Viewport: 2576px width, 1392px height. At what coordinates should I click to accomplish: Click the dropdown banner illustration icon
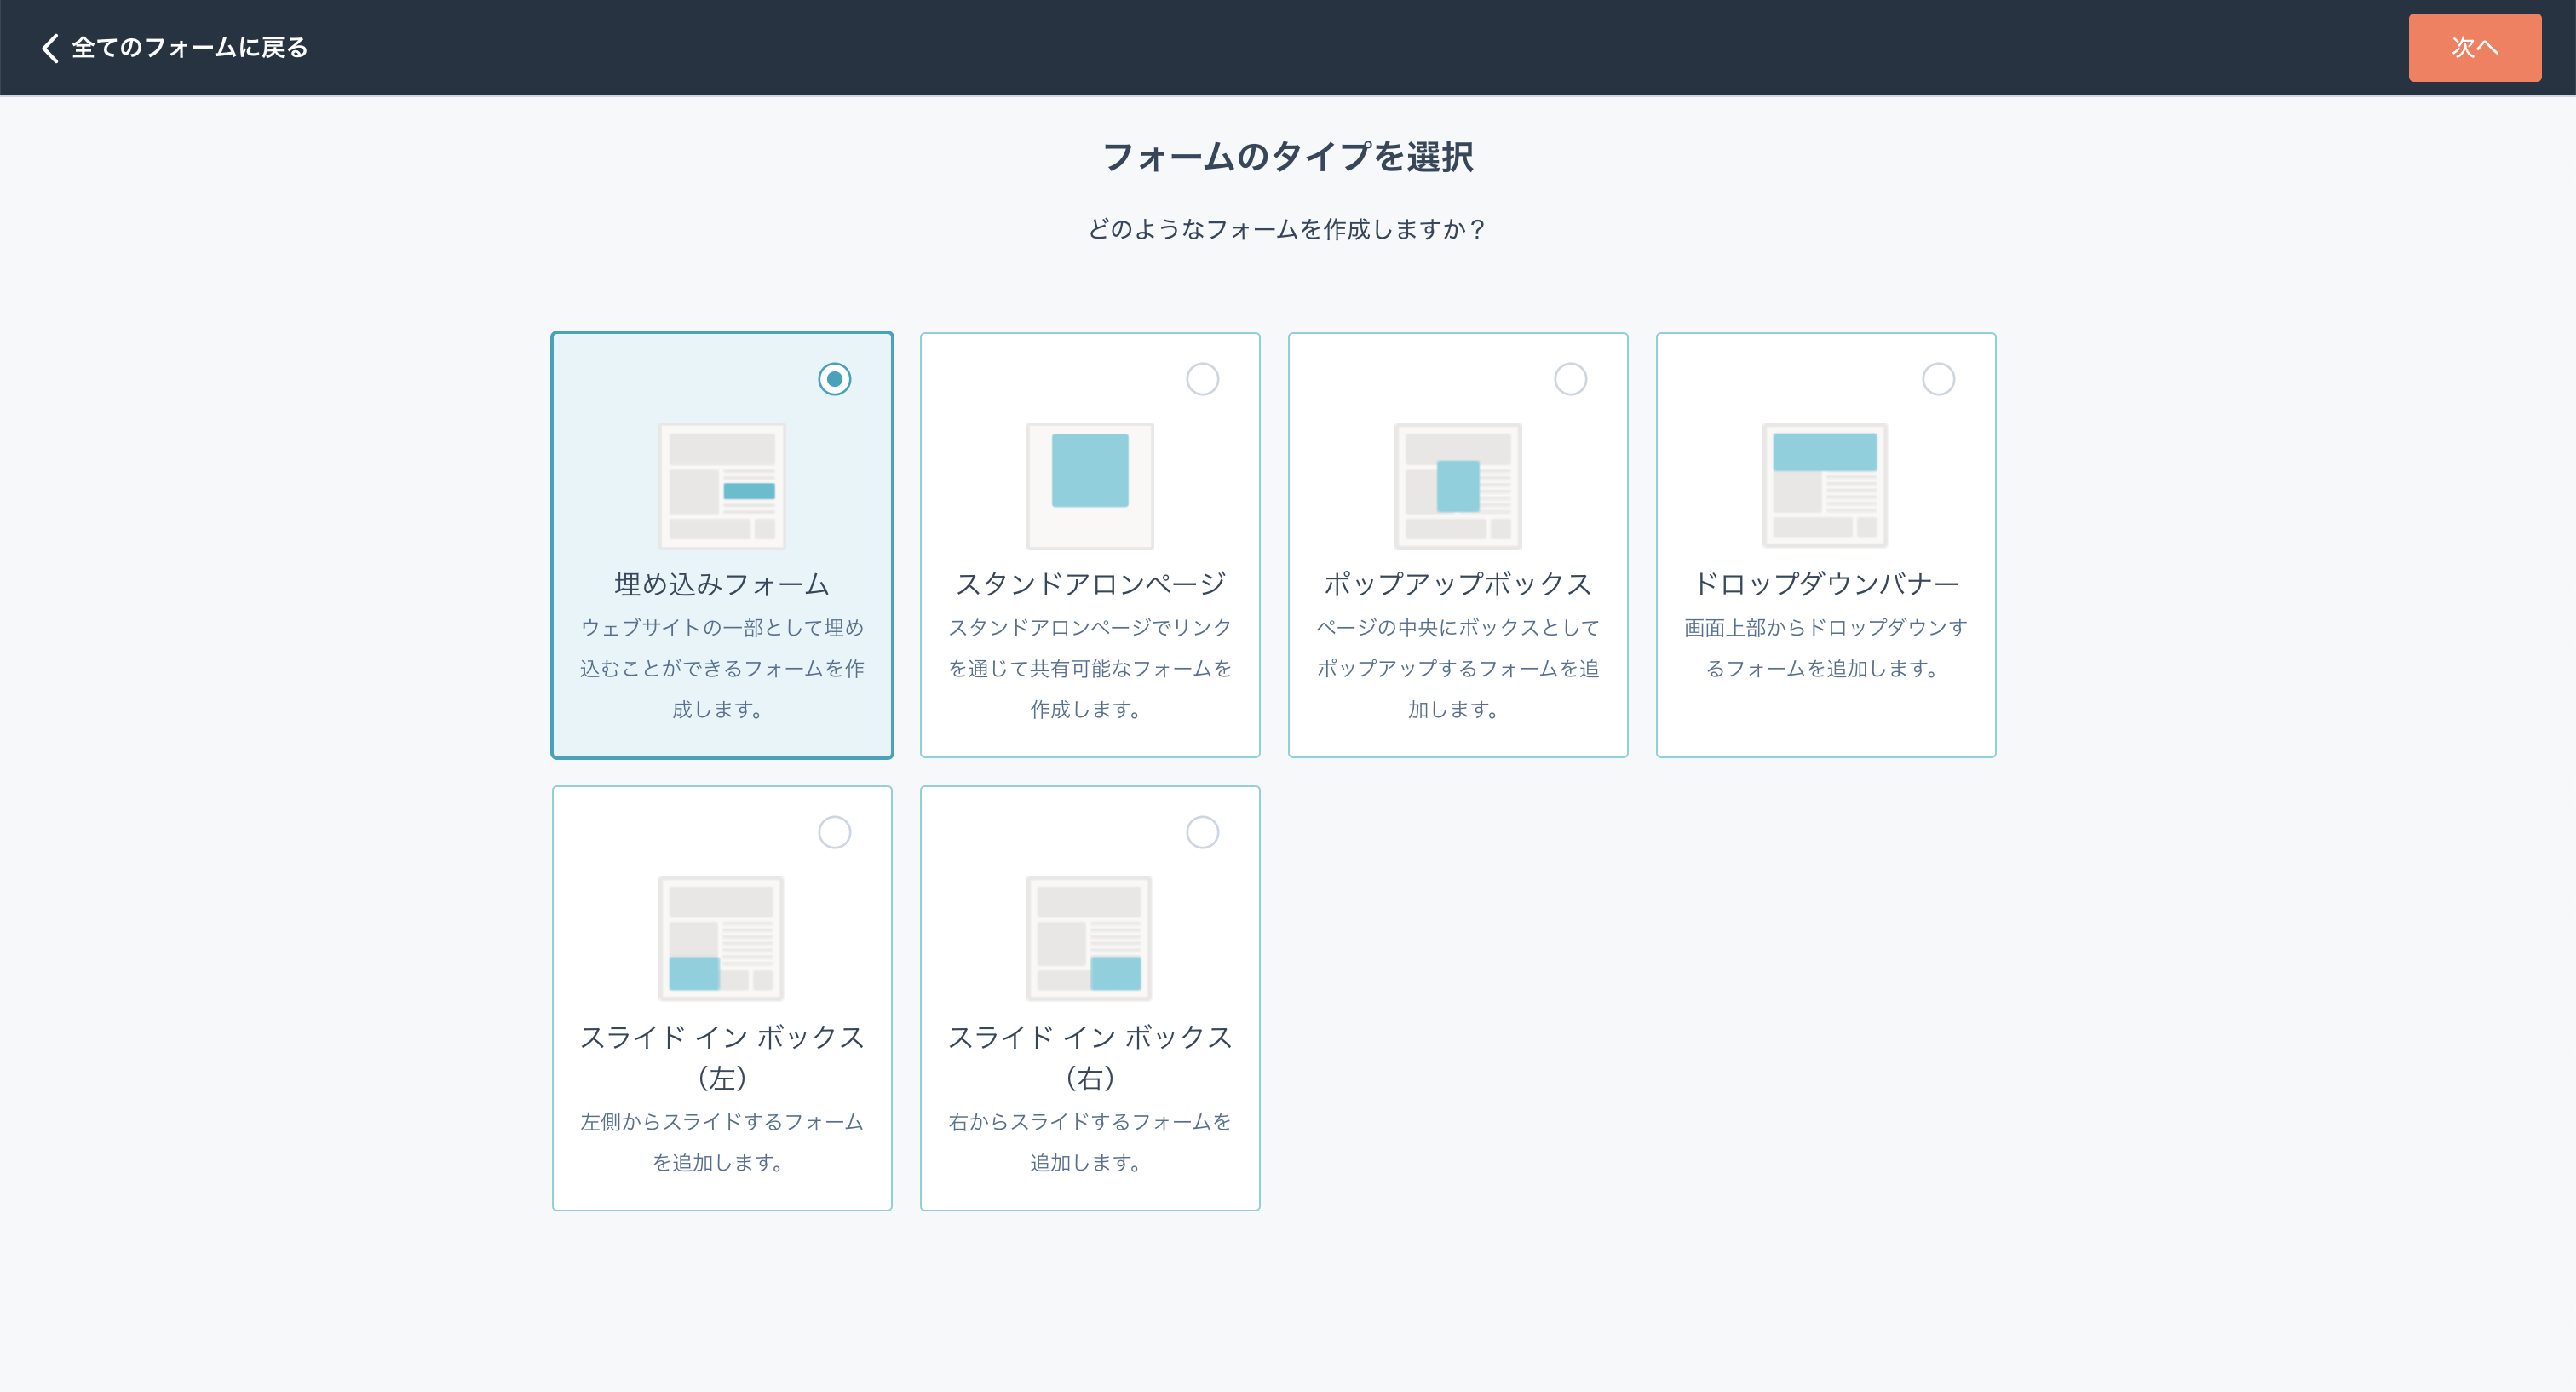click(1825, 486)
